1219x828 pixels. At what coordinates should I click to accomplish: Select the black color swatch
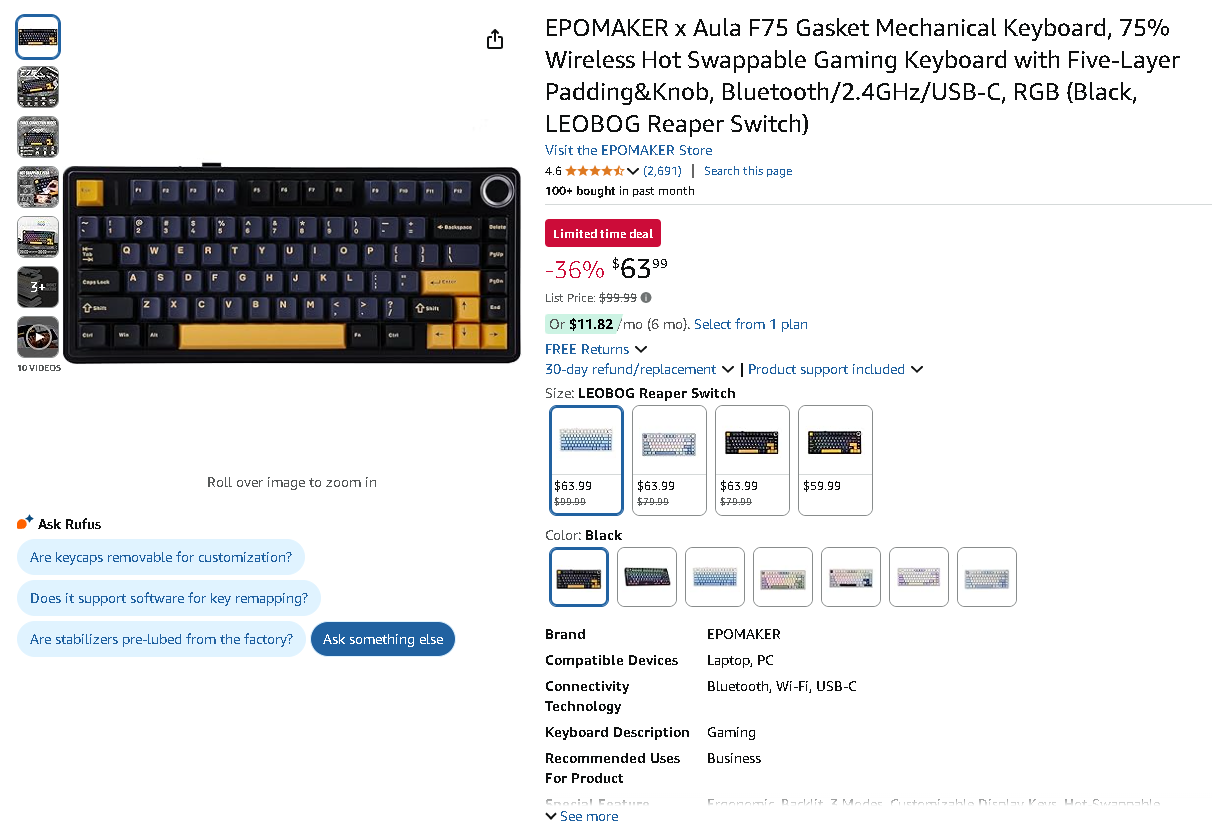(x=578, y=577)
